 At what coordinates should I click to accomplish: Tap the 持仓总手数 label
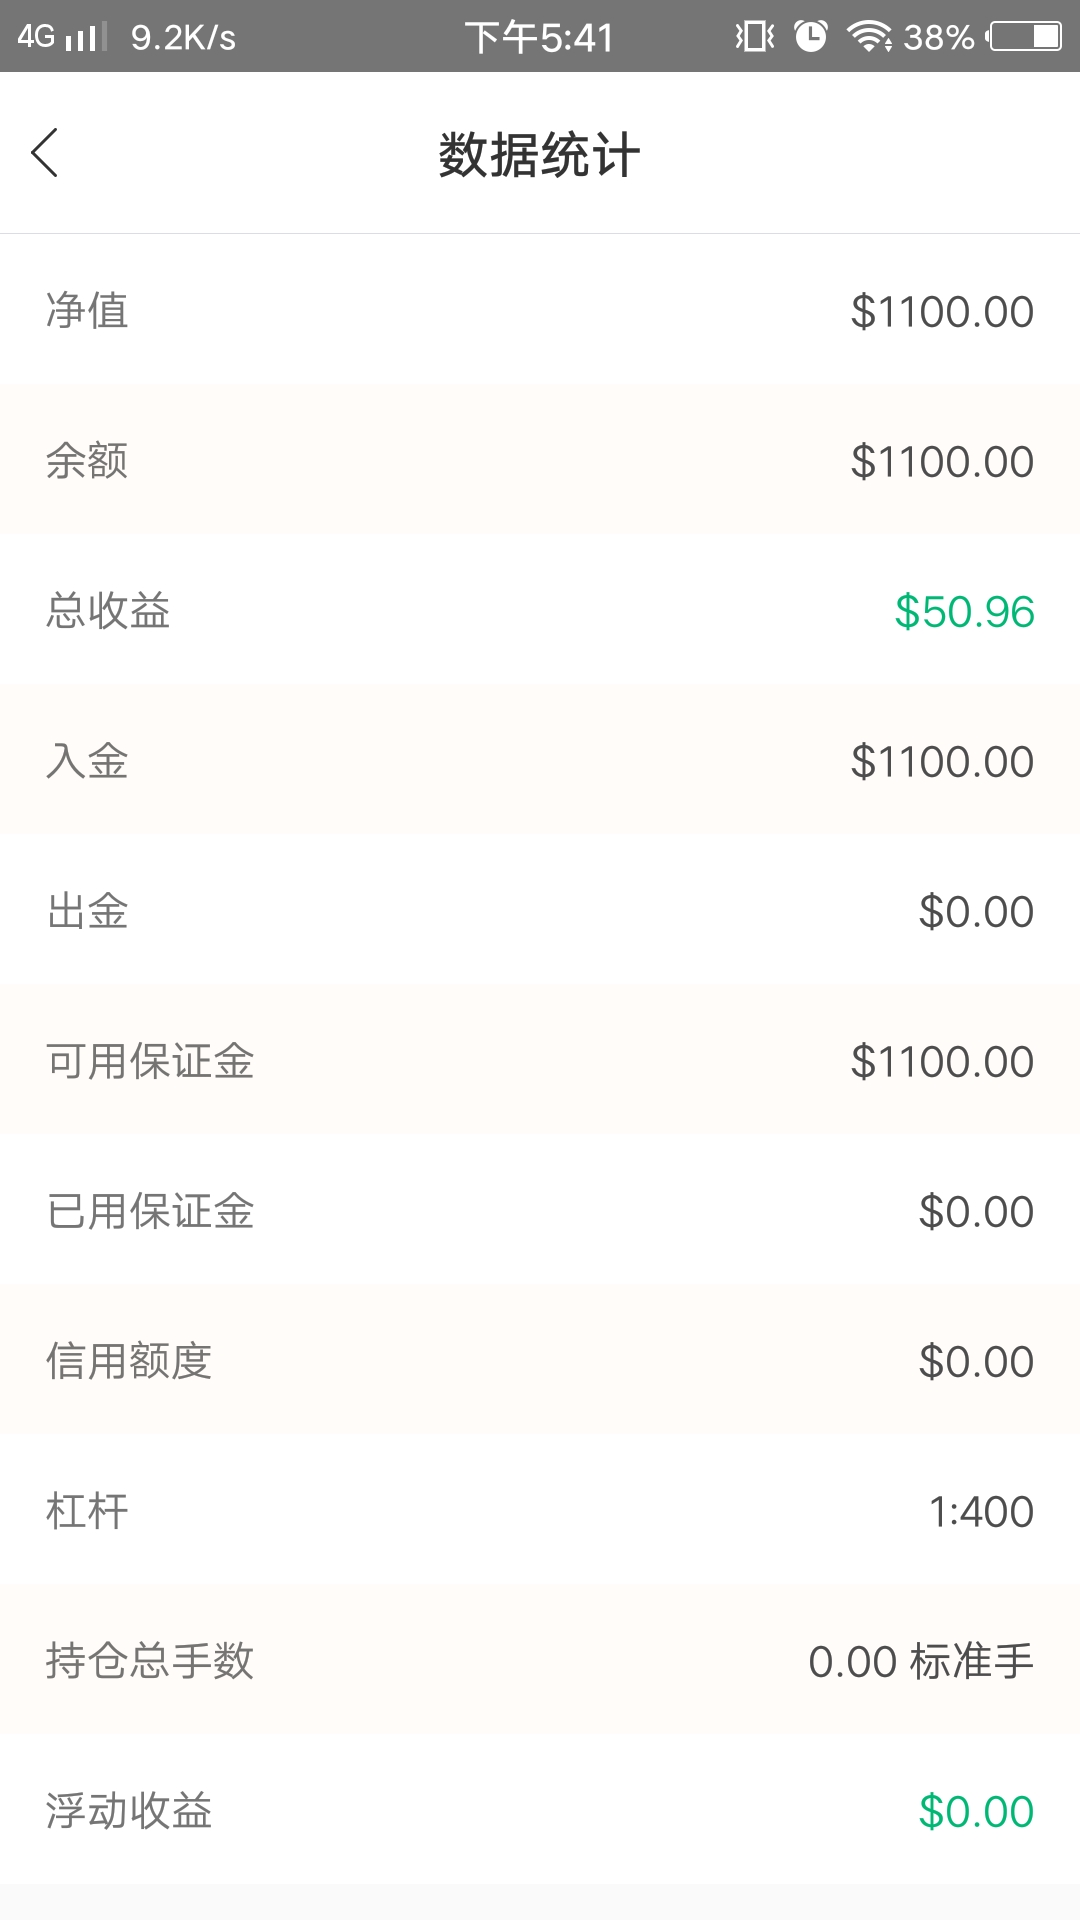150,1661
